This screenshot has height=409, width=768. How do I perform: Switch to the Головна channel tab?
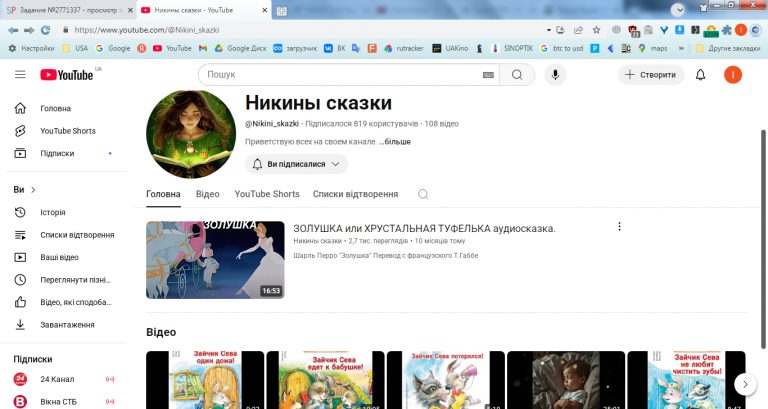(163, 194)
